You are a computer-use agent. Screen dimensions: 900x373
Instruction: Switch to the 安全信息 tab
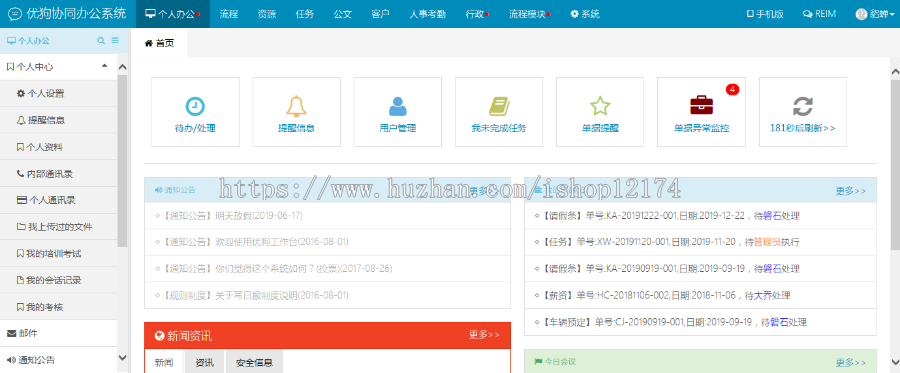click(254, 362)
